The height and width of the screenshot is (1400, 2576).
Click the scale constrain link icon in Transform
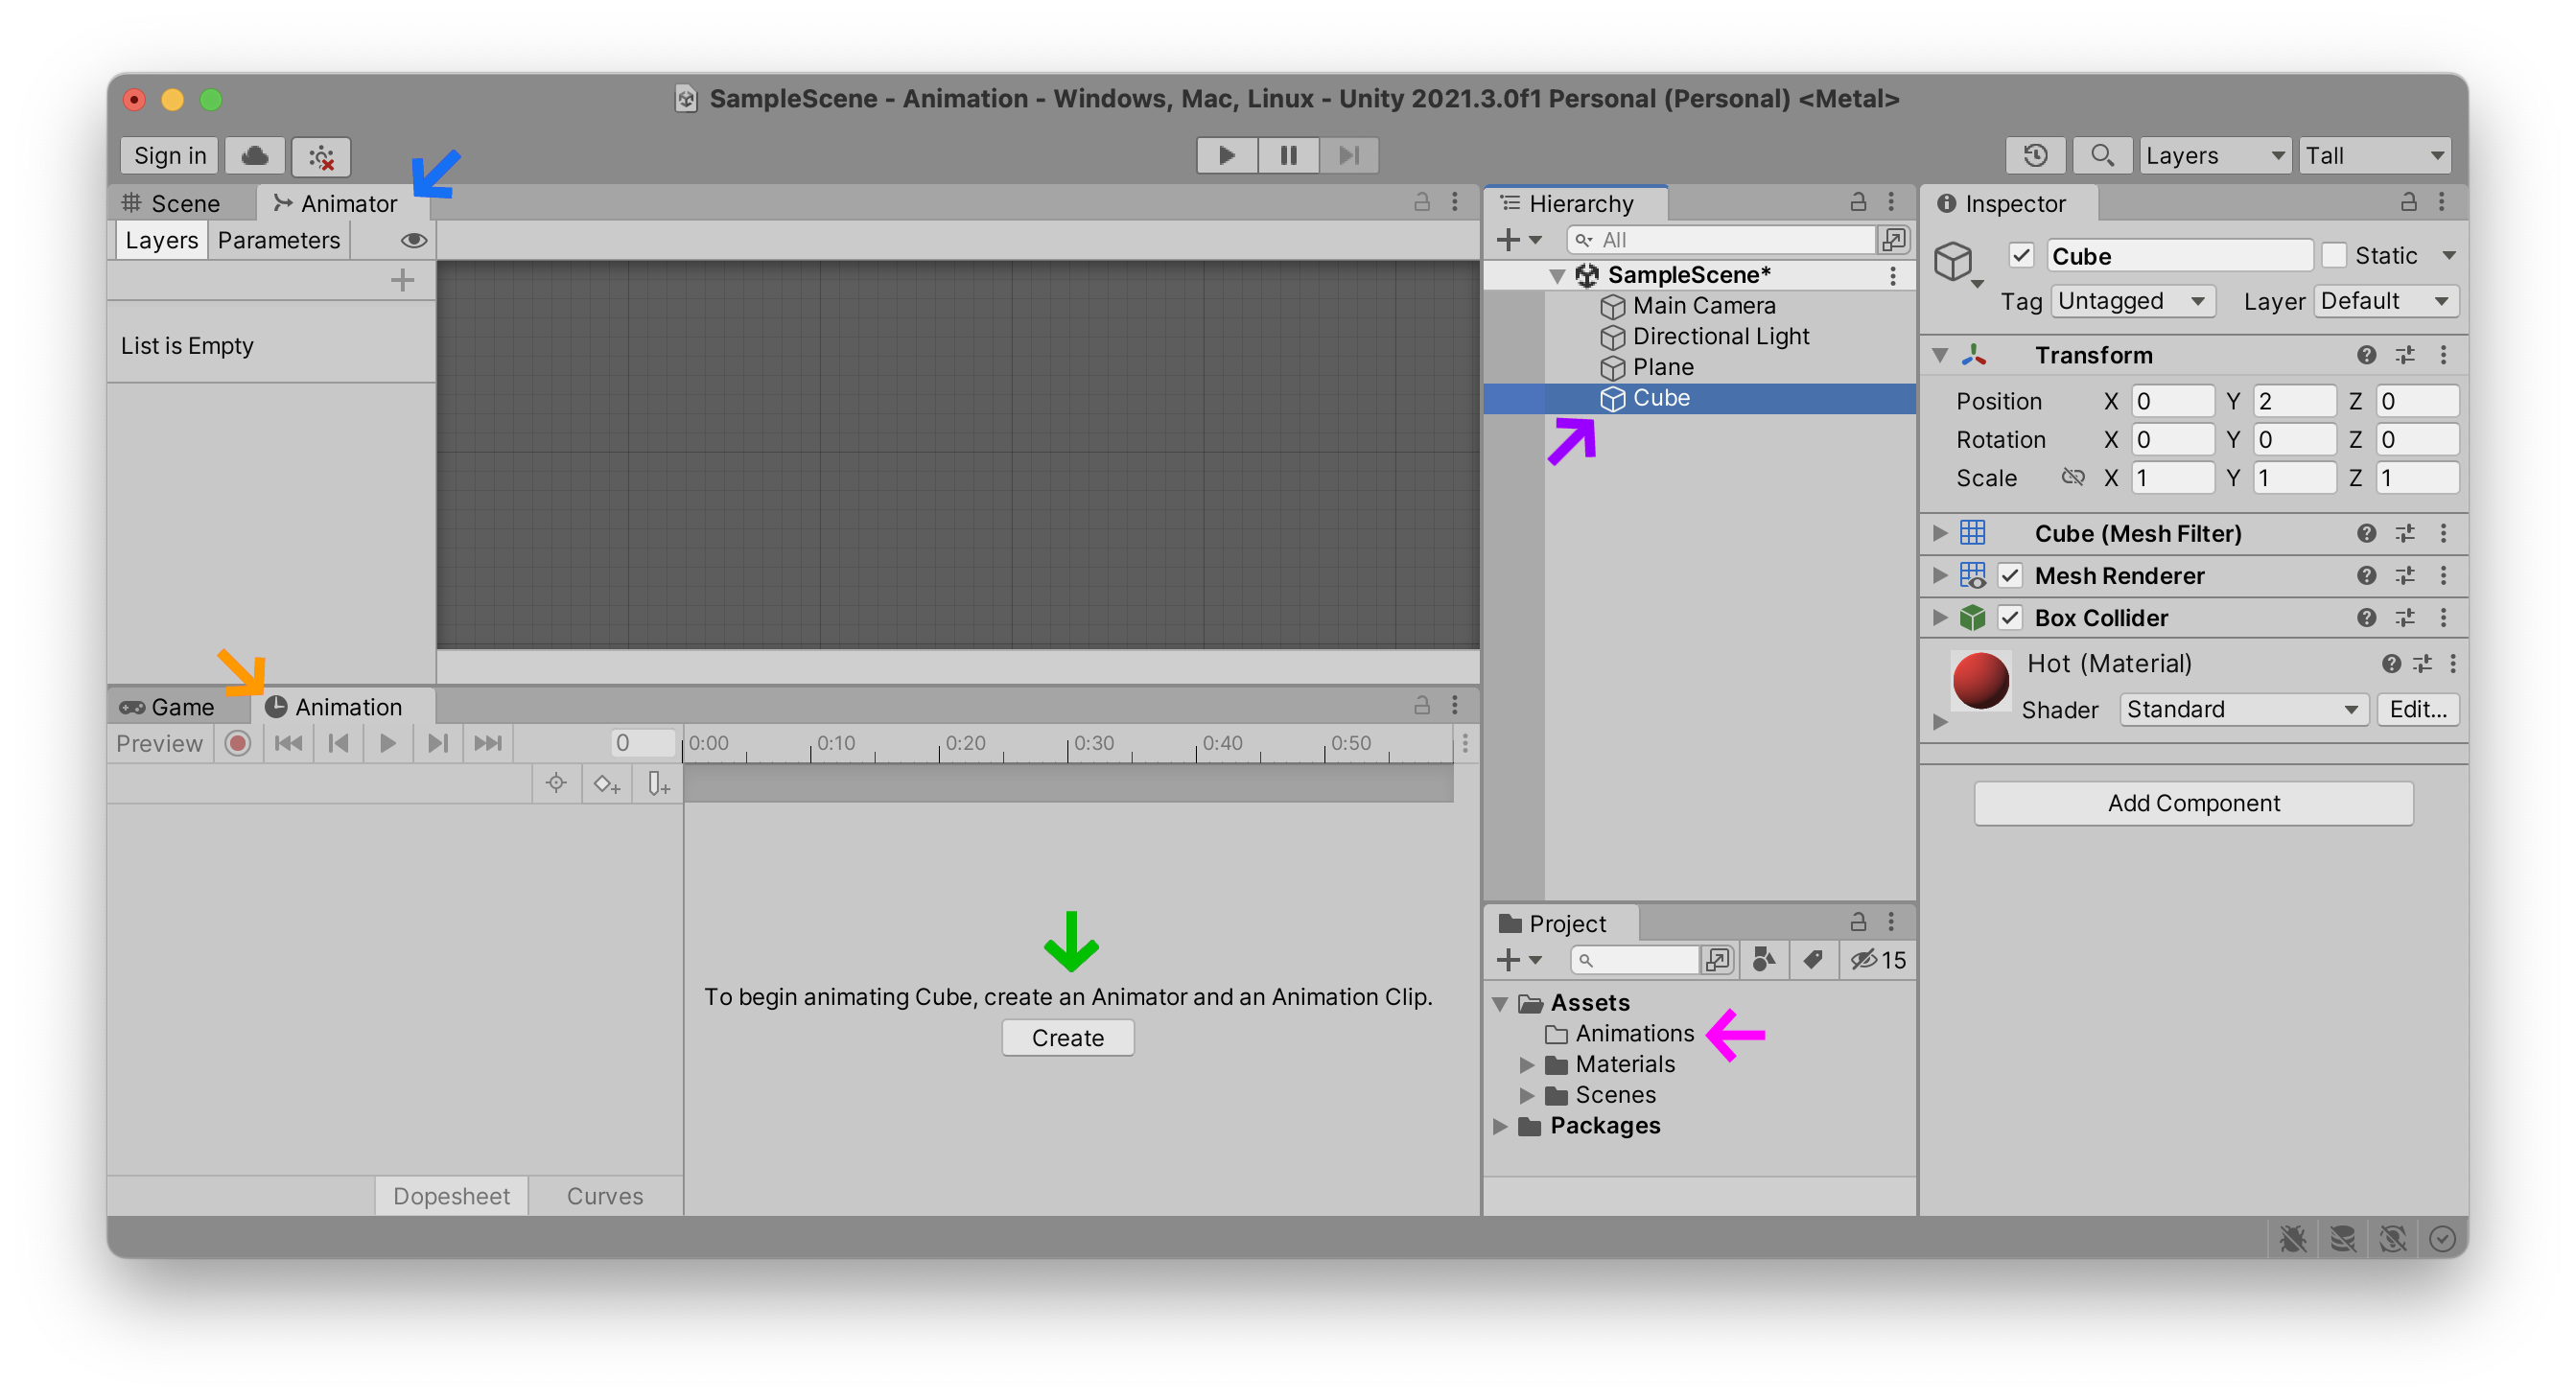tap(2074, 478)
